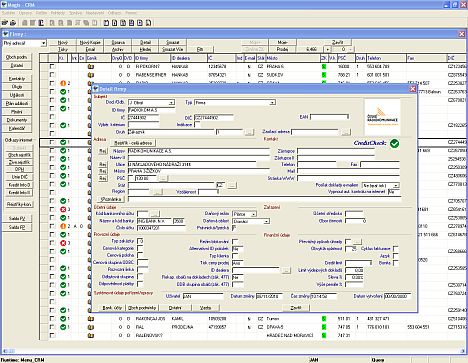468x363 pixels.
Task: Open the Daňový režim dropdown
Action: (254, 214)
